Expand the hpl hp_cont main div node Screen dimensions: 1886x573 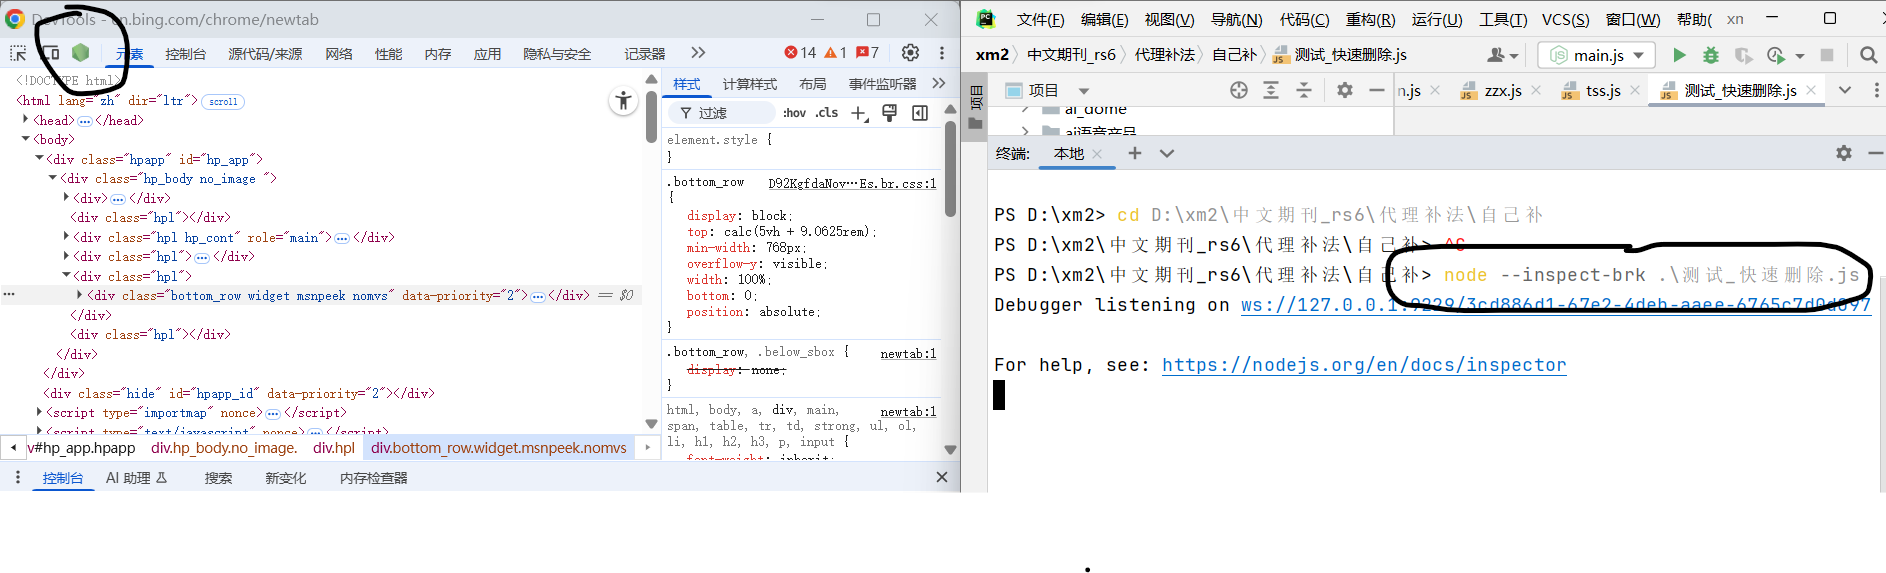click(x=66, y=236)
